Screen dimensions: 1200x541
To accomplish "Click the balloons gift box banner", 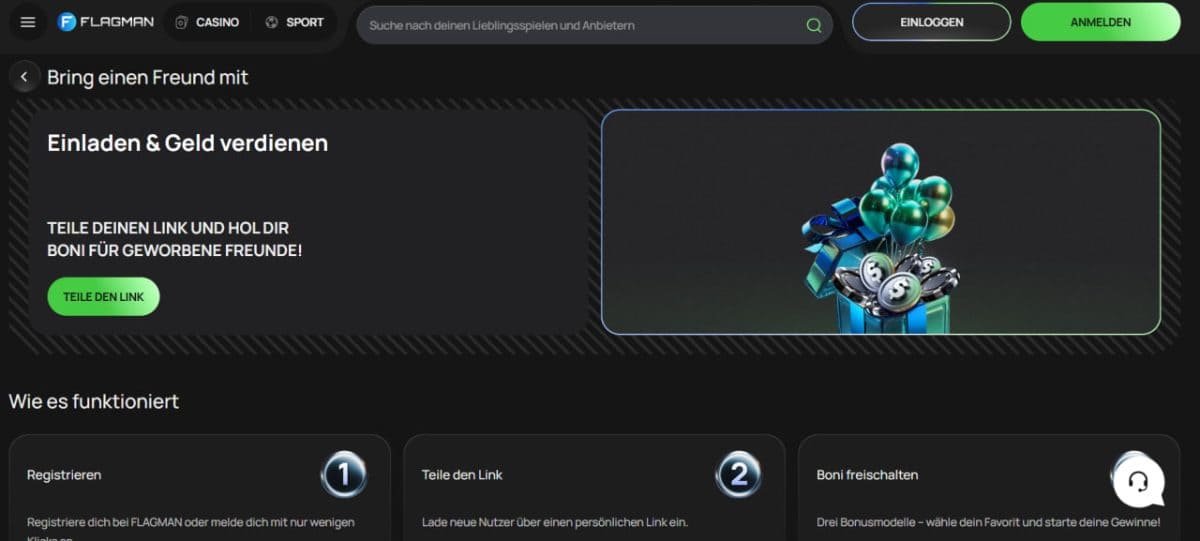I will (x=880, y=222).
